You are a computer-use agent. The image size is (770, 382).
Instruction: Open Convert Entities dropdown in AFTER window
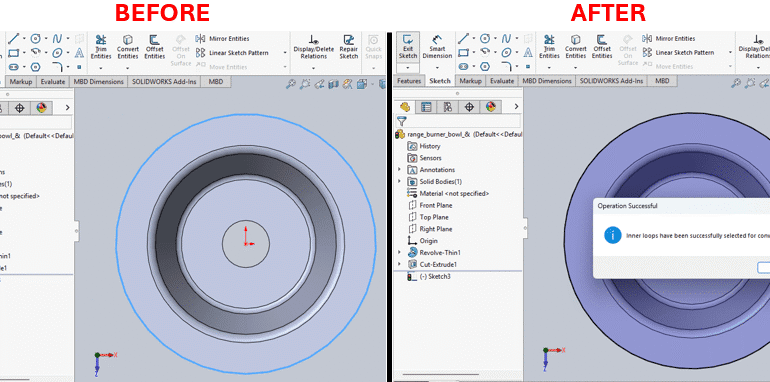pos(576,68)
